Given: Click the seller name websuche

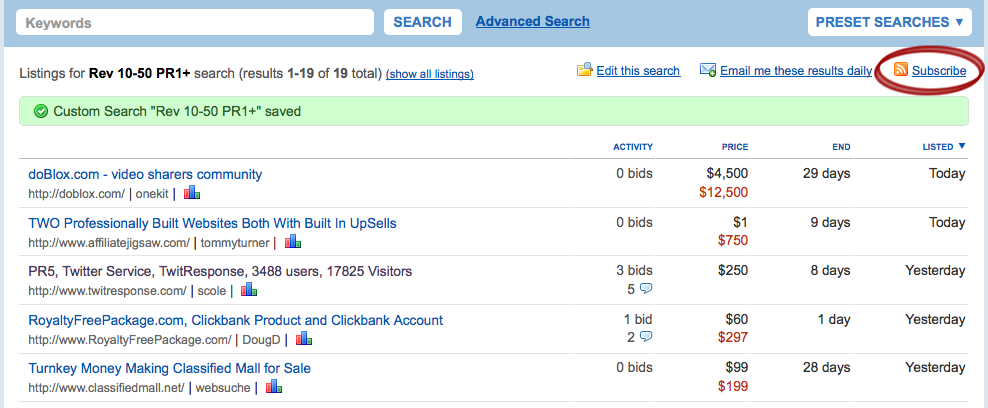Looking at the screenshot, I should 223,388.
